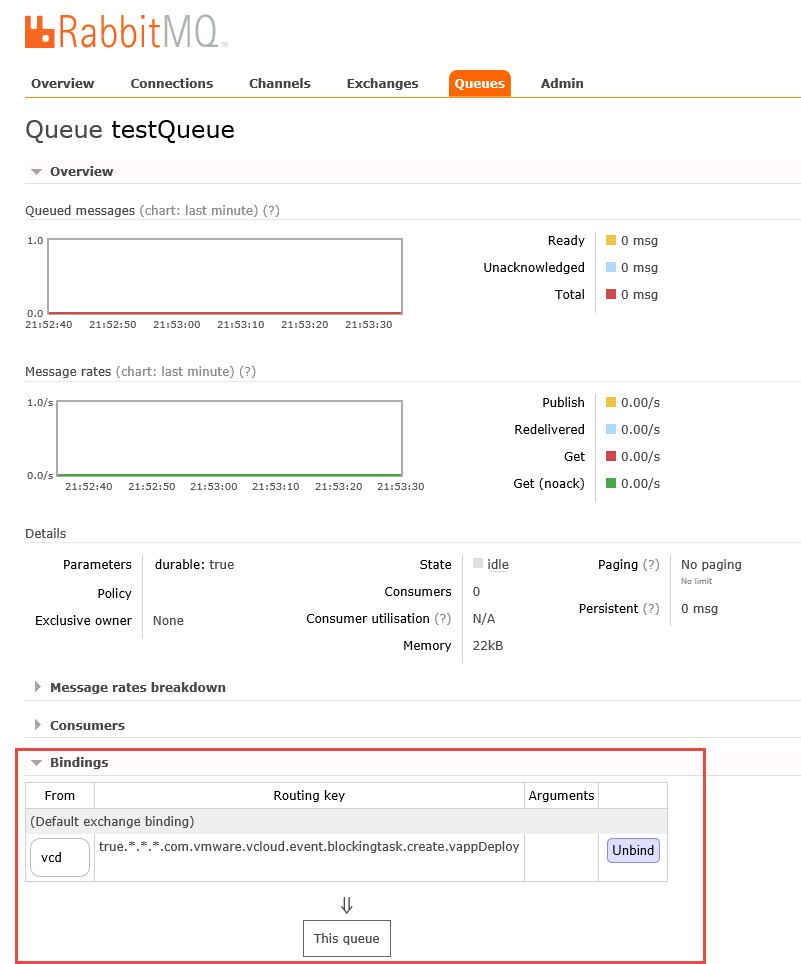Click the RabbitMQ logo icon
Image resolution: width=801 pixels, height=964 pixels.
40,31
